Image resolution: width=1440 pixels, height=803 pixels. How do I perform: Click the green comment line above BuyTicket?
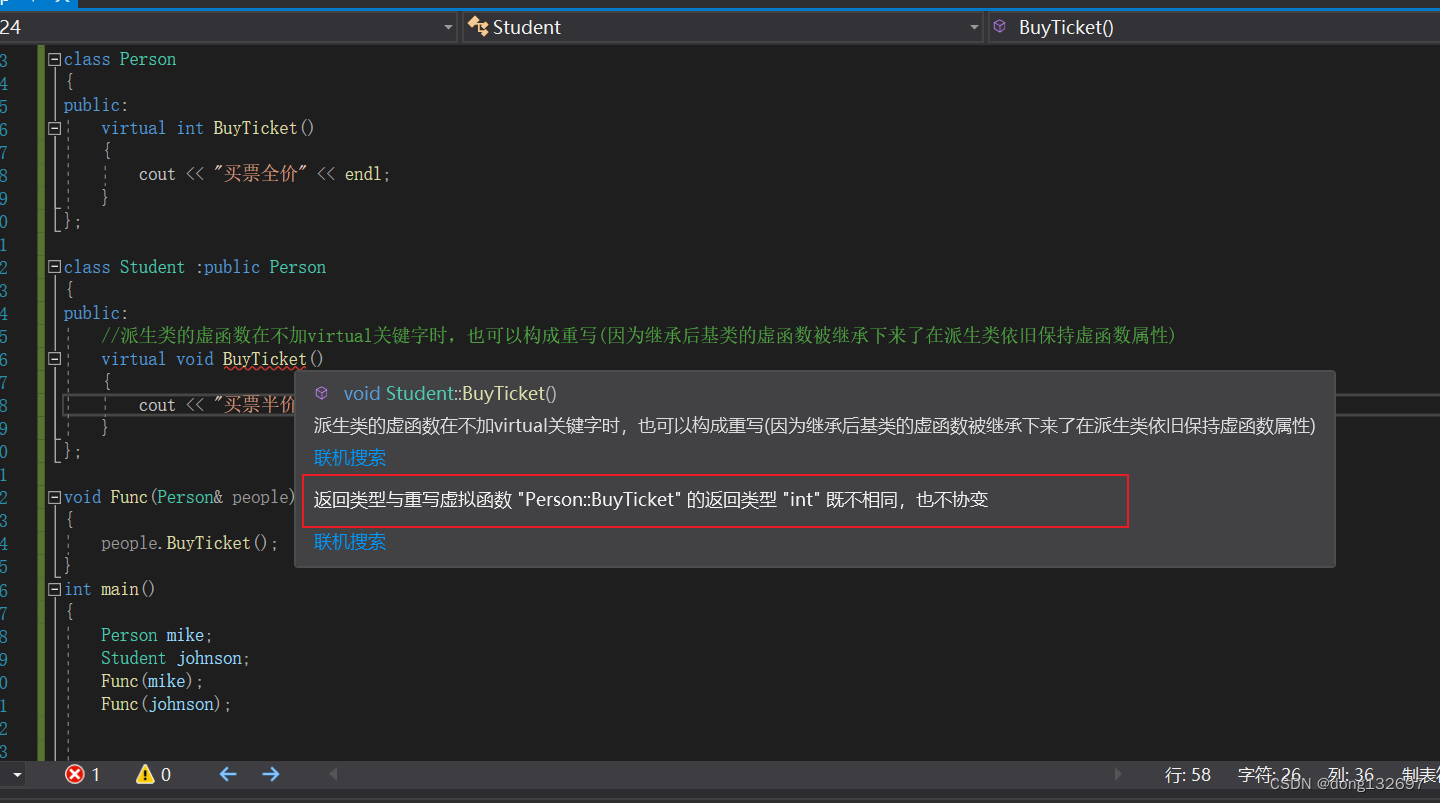[639, 336]
